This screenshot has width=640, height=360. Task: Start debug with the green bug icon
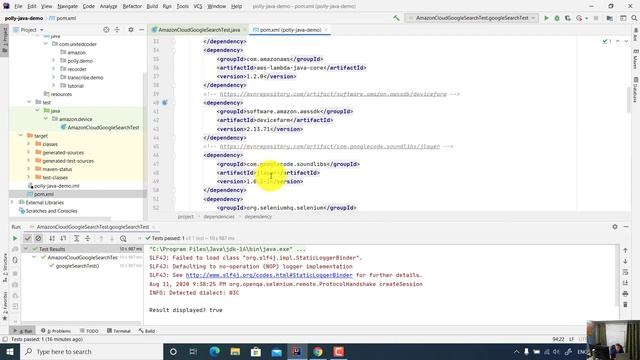coord(557,18)
